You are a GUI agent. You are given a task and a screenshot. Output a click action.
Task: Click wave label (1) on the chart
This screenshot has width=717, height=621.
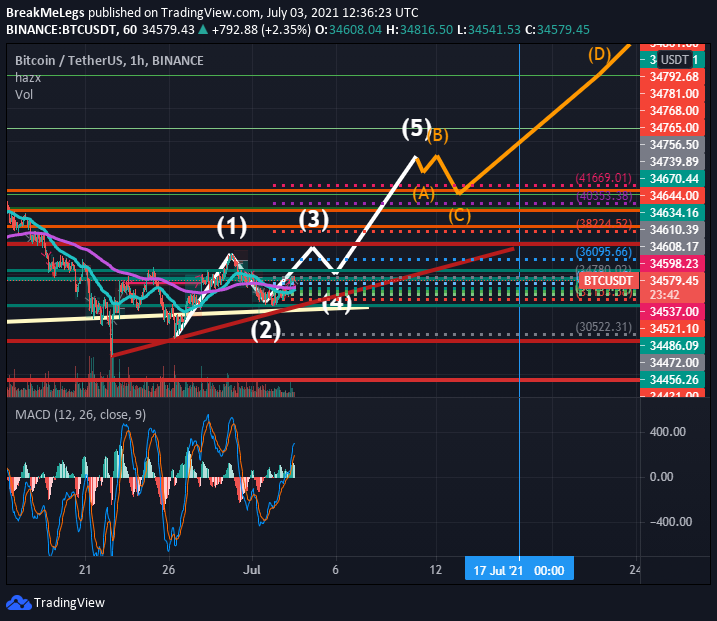[231, 226]
